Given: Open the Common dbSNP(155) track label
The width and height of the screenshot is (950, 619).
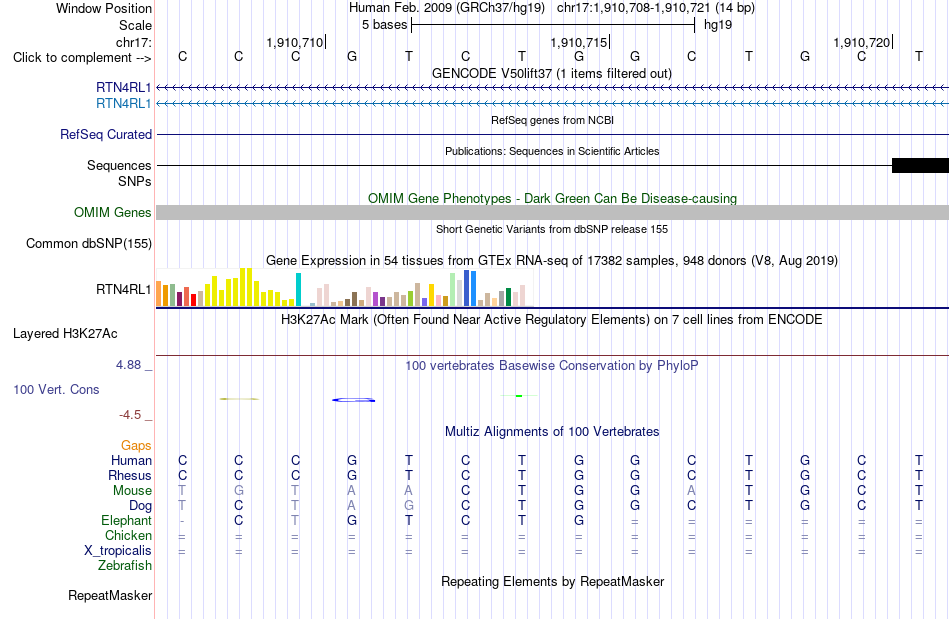Looking at the screenshot, I should pos(89,243).
